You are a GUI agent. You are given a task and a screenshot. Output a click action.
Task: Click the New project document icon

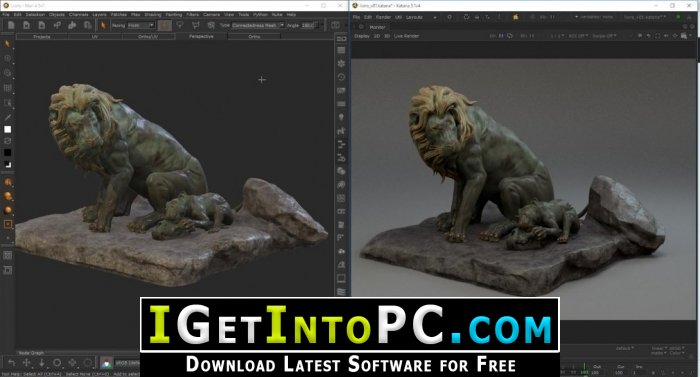tap(11, 25)
